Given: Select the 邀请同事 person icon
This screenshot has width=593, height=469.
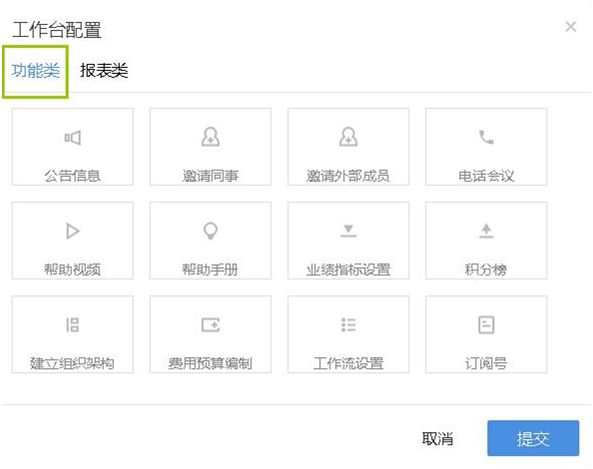Looking at the screenshot, I should tap(210, 137).
